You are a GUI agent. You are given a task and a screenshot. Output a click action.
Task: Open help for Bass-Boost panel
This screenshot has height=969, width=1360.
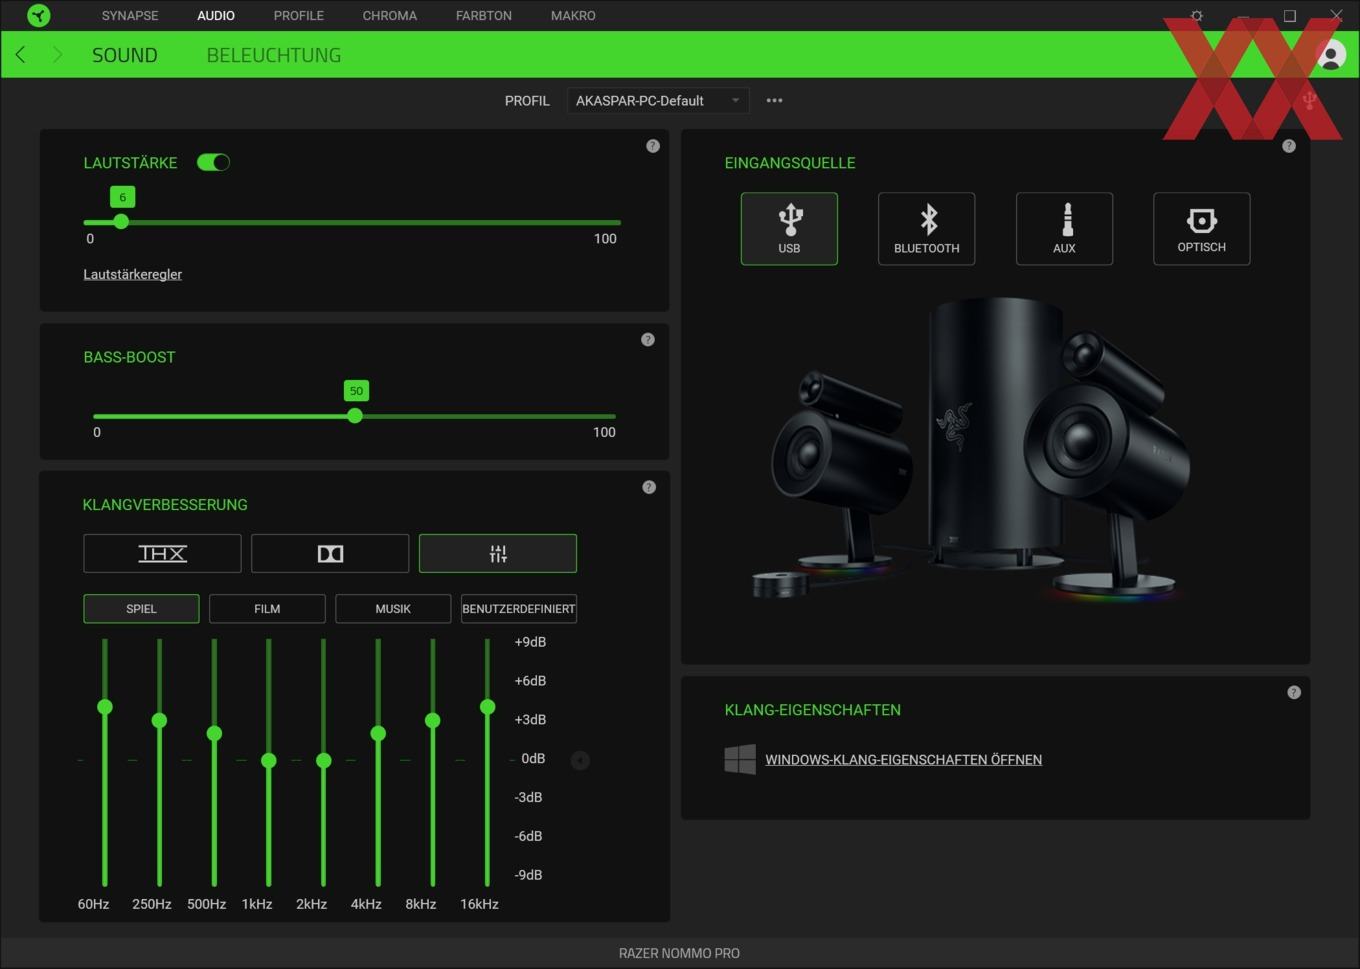click(x=648, y=340)
